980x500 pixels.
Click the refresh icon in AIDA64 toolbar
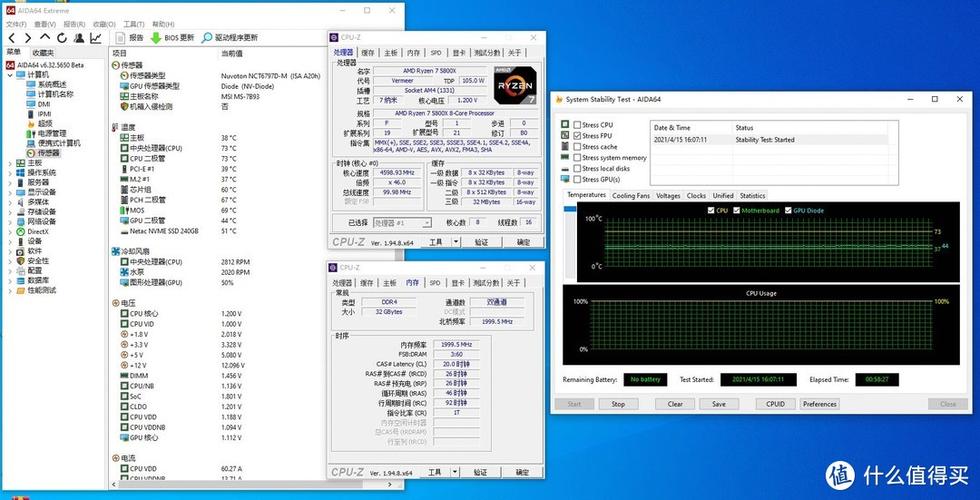click(62, 38)
